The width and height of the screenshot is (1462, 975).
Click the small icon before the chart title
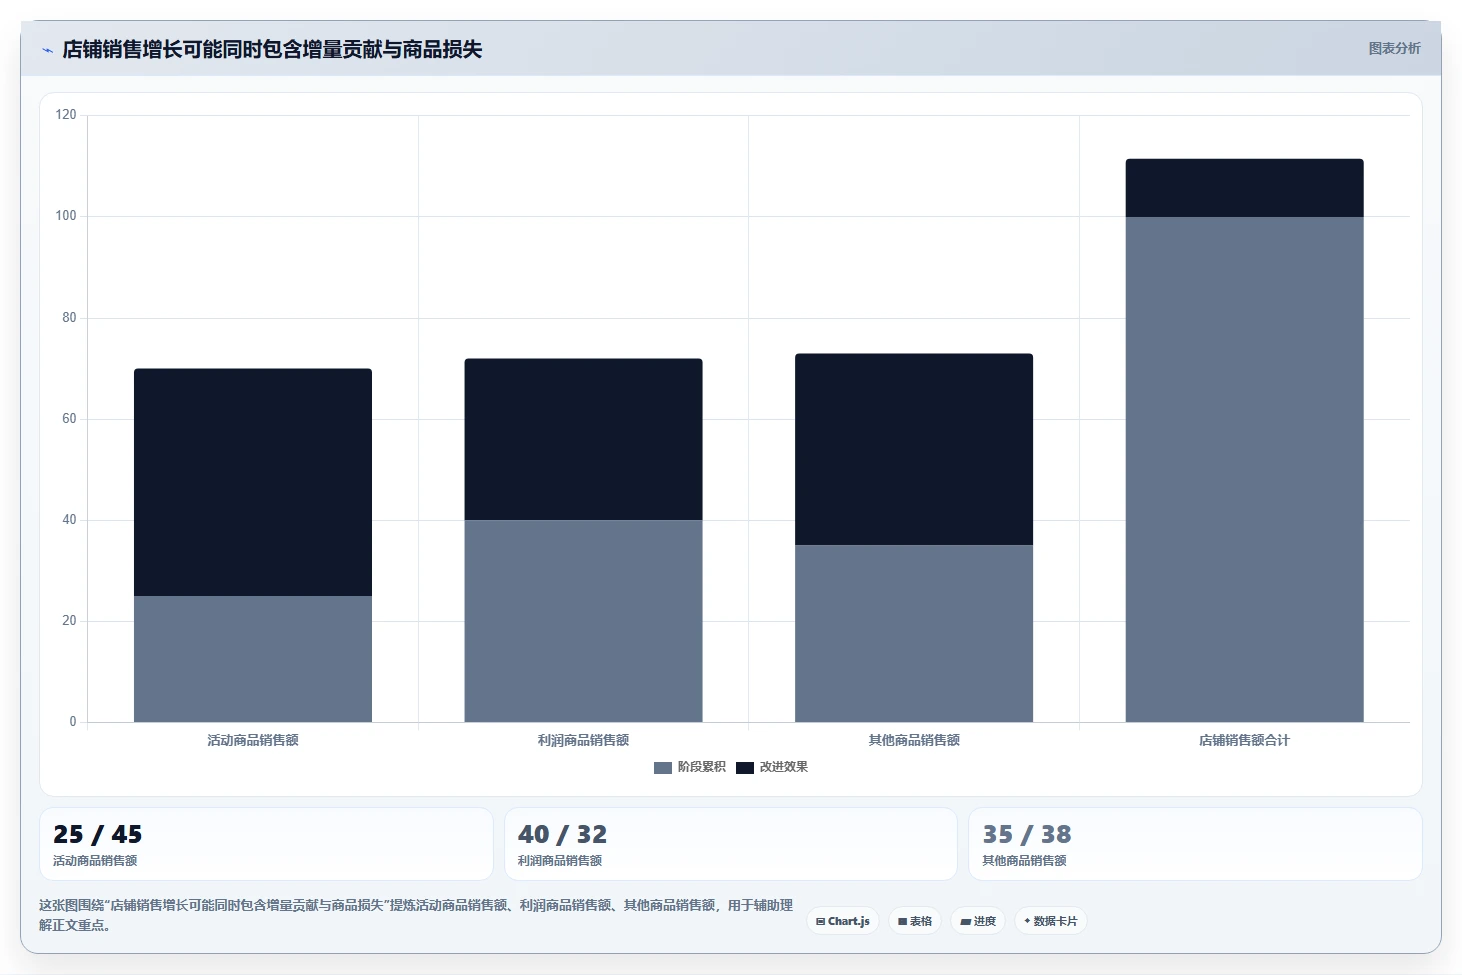(x=47, y=50)
